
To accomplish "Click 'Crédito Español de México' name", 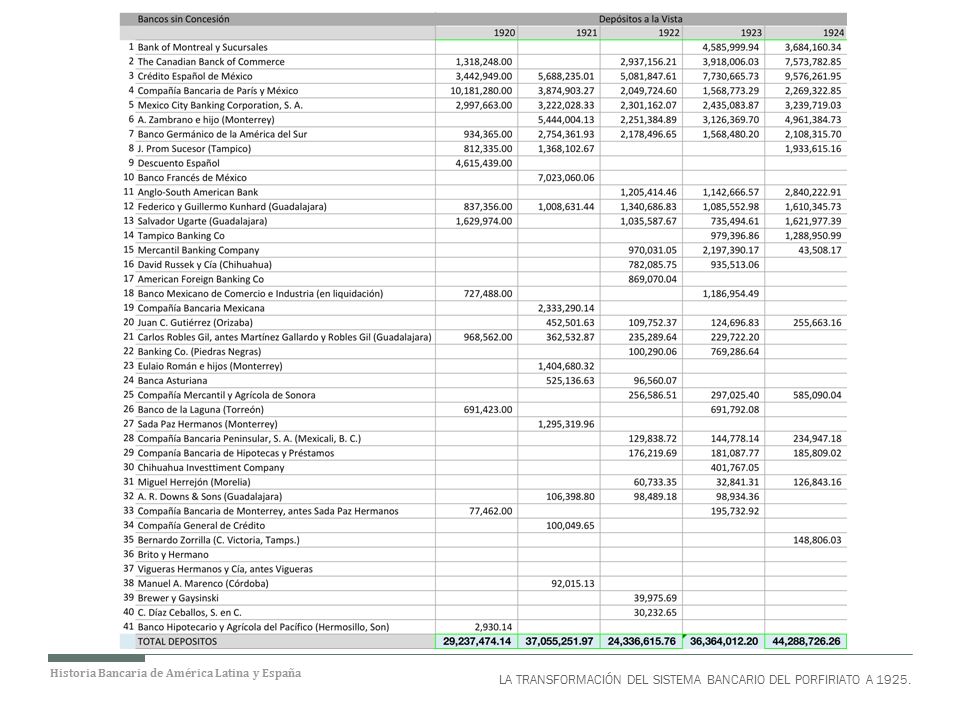I will click(195, 77).
